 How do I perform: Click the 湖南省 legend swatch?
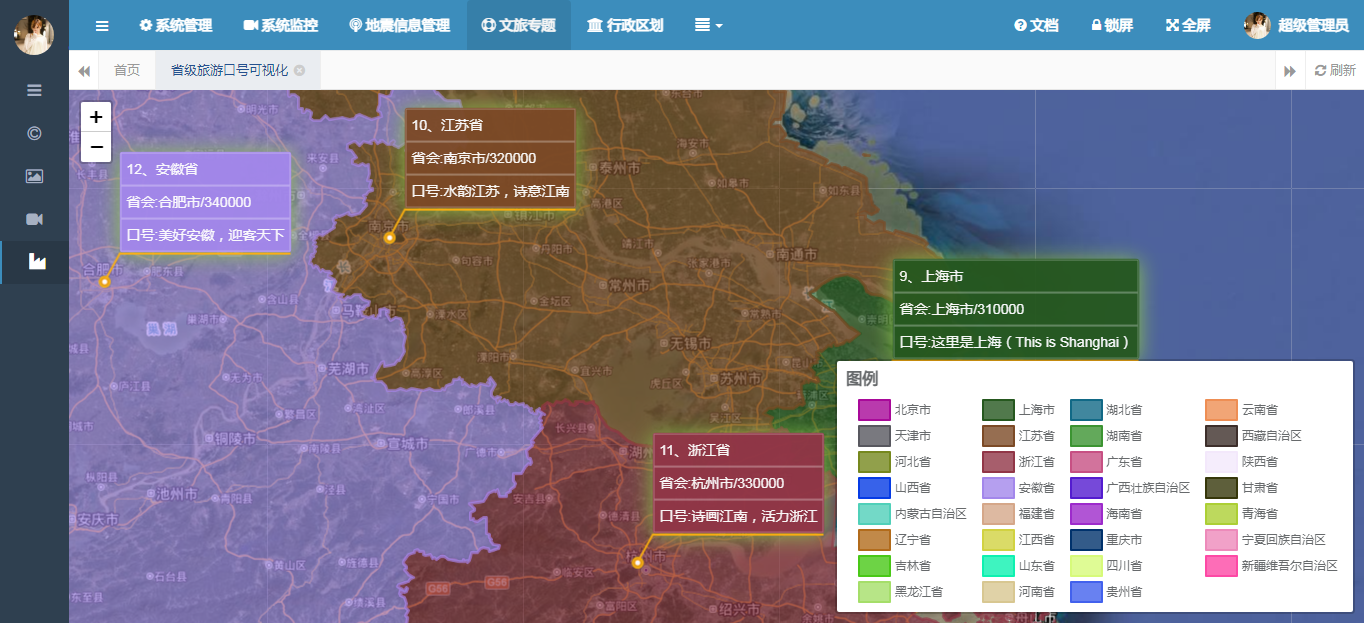tap(1086, 436)
